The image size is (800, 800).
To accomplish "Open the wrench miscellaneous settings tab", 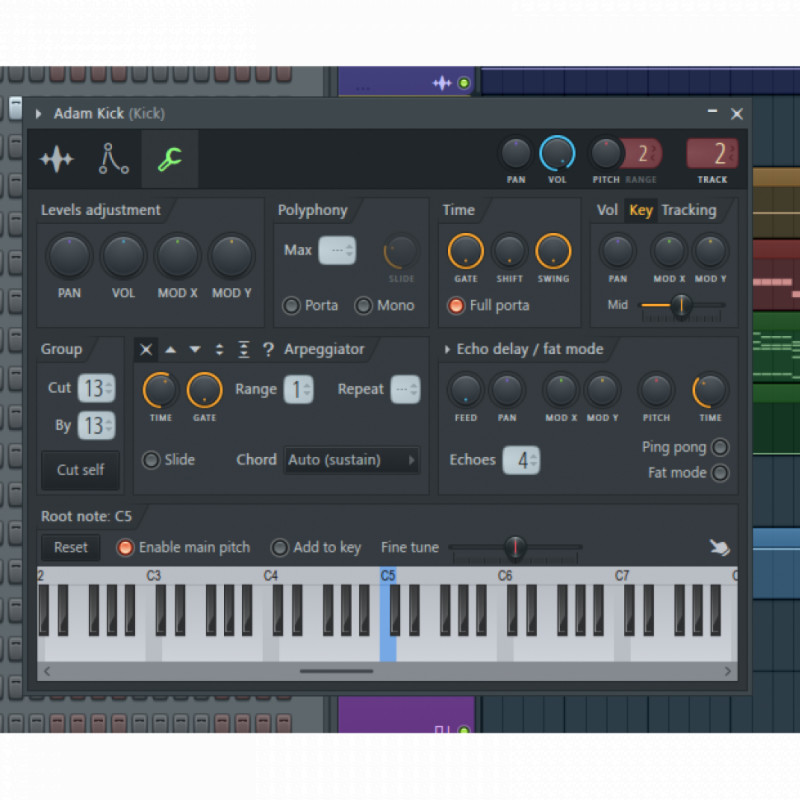I will click(x=170, y=159).
